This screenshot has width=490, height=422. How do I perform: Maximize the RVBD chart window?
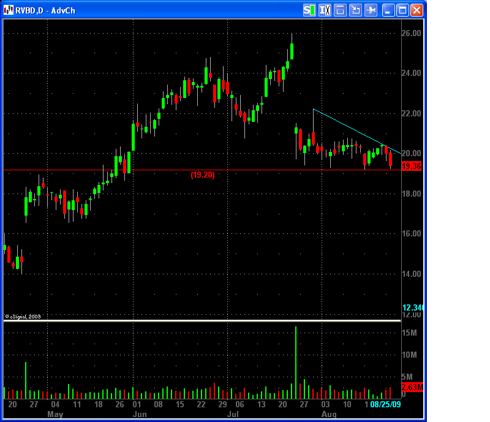click(402, 10)
